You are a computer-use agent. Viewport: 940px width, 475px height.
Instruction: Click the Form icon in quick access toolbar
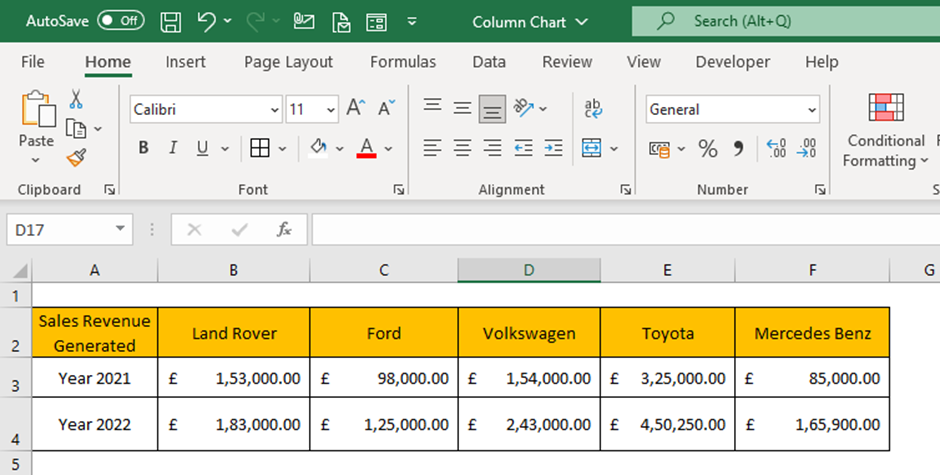pyautogui.click(x=376, y=22)
